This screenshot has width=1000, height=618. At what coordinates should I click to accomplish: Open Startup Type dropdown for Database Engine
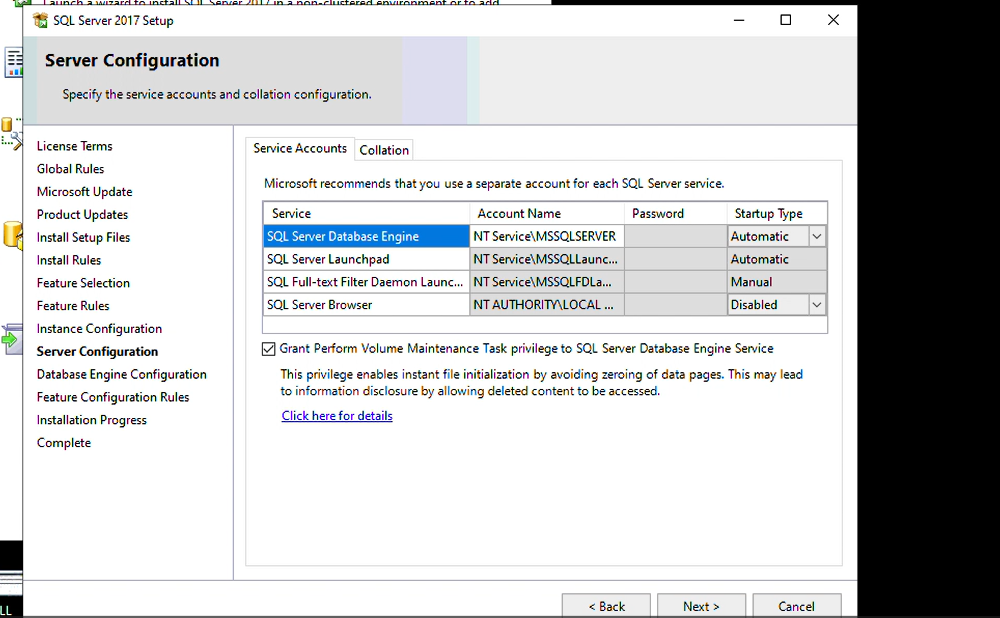point(816,237)
